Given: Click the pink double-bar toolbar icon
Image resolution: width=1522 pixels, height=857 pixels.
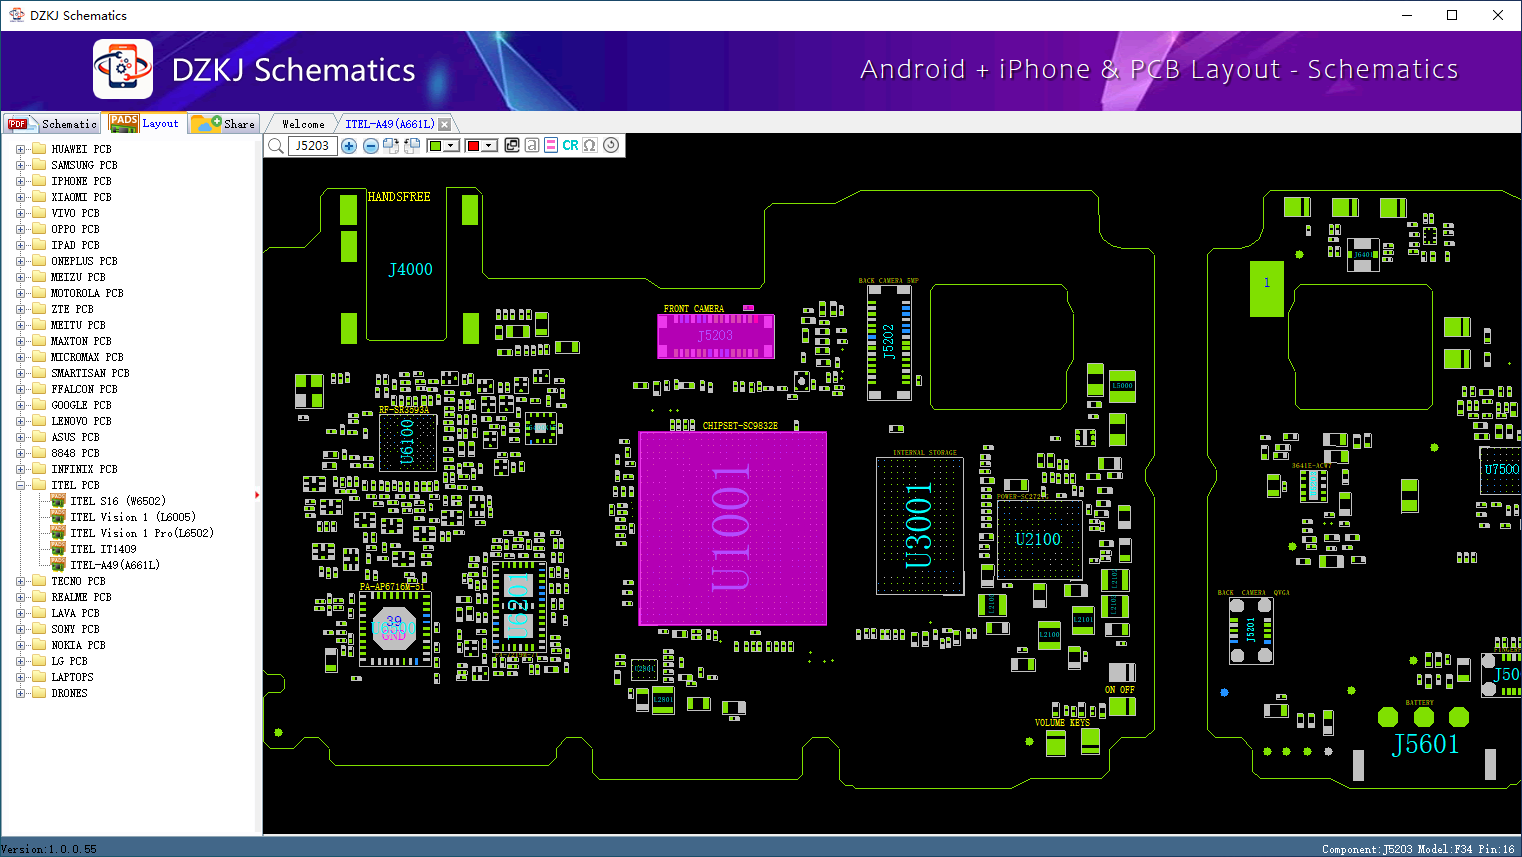Looking at the screenshot, I should pos(551,145).
